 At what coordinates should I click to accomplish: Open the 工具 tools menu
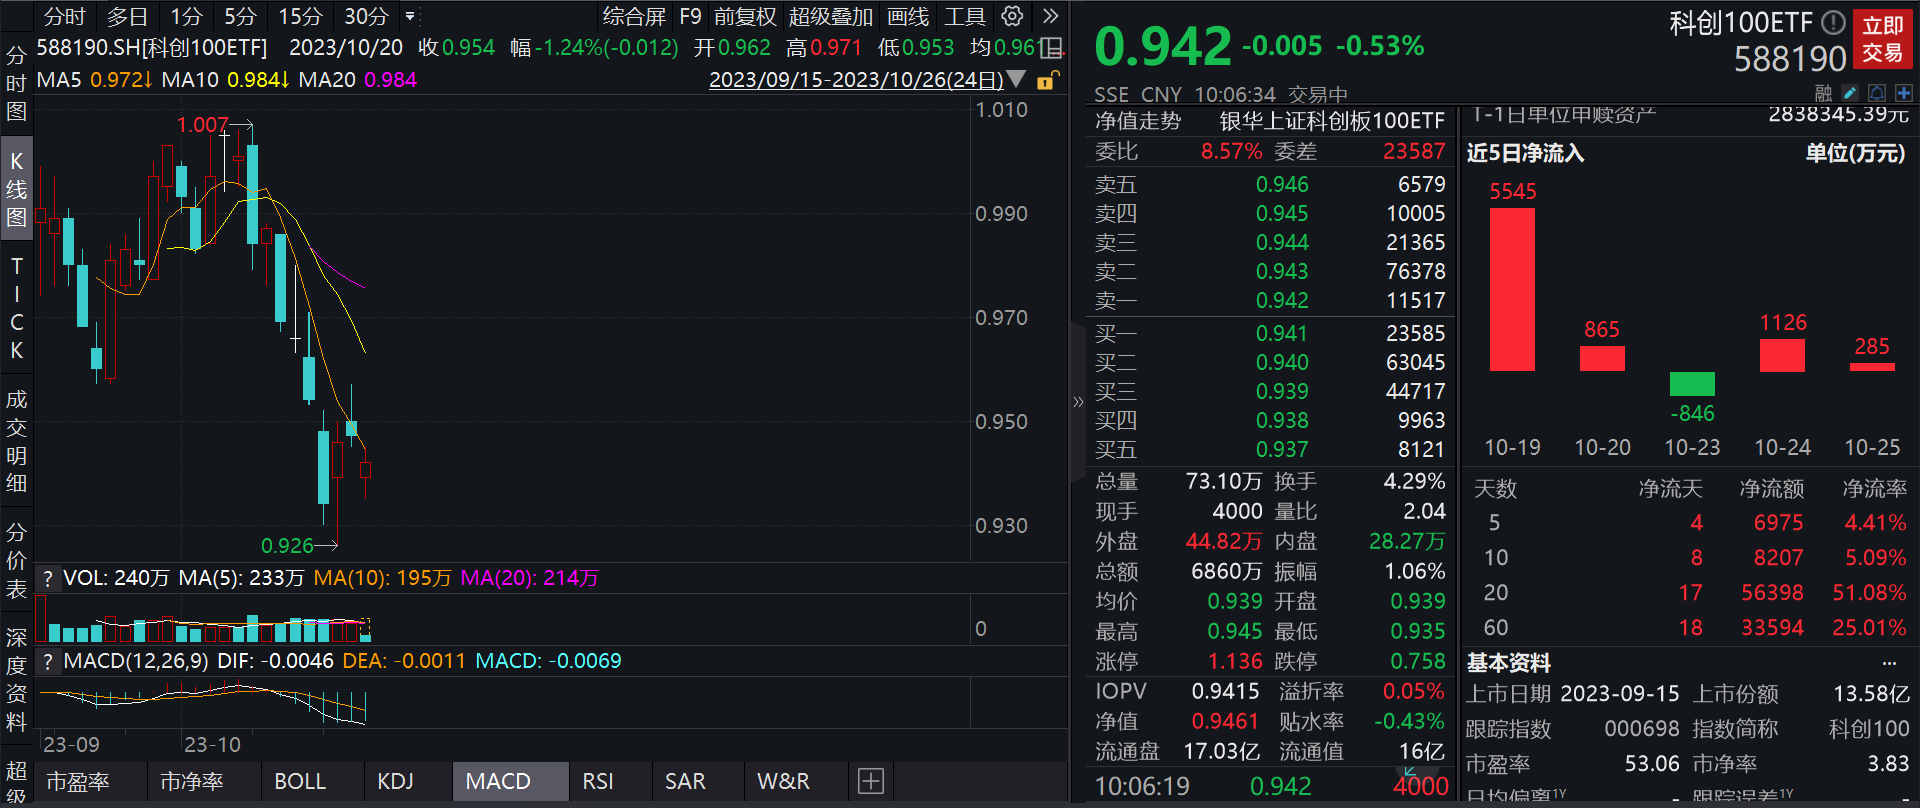965,16
